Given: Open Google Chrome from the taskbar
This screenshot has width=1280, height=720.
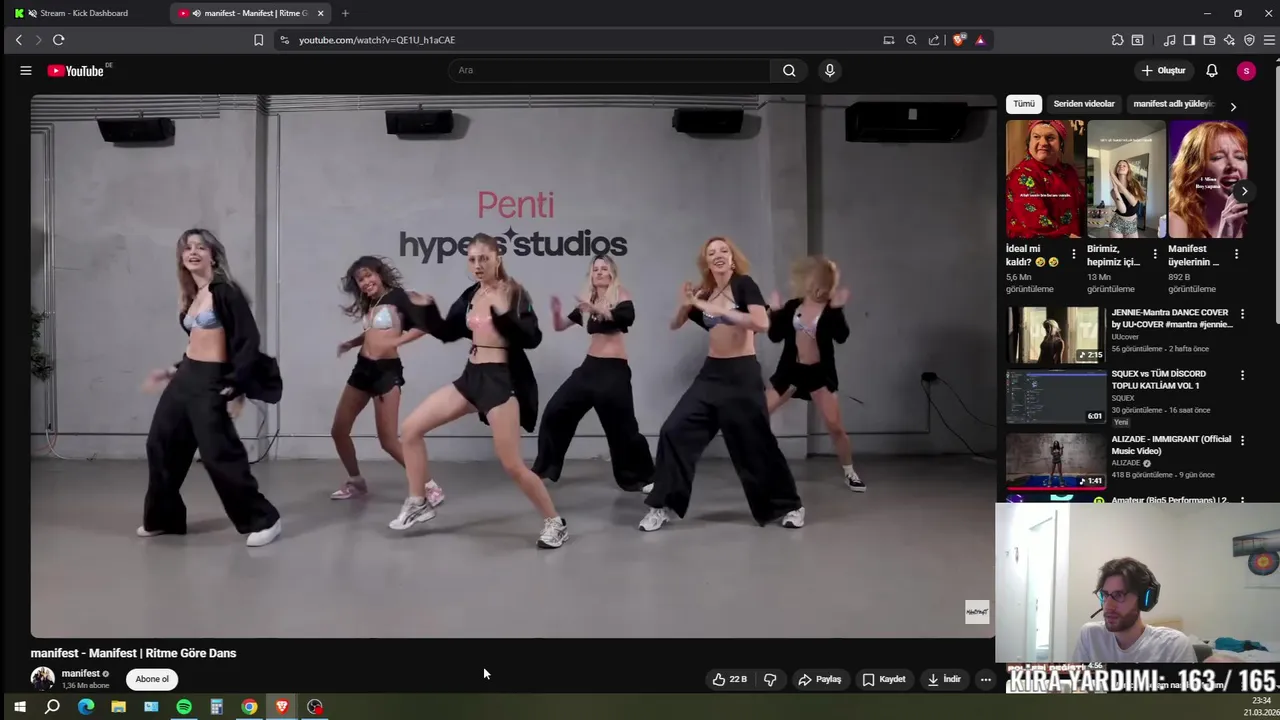Looking at the screenshot, I should point(249,707).
